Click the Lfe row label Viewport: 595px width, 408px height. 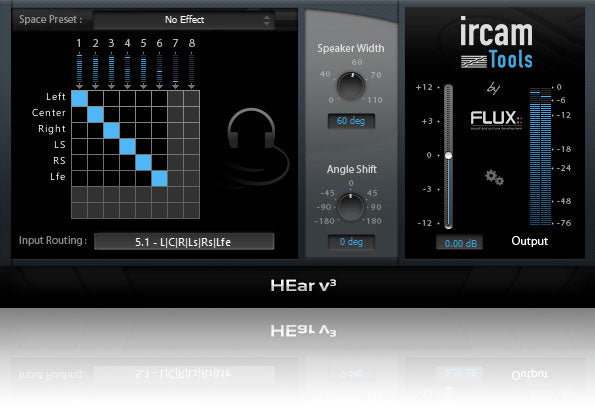coord(58,176)
